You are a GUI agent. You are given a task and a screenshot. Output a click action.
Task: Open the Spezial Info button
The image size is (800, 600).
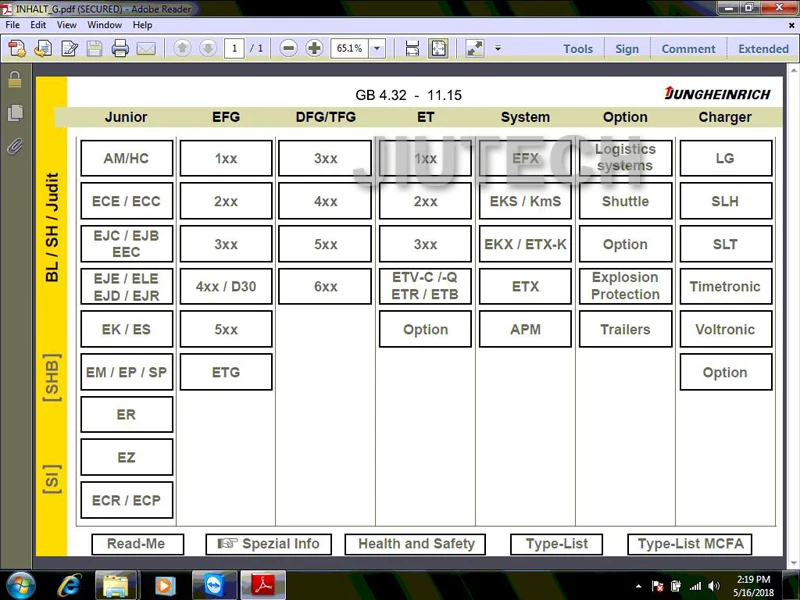268,544
